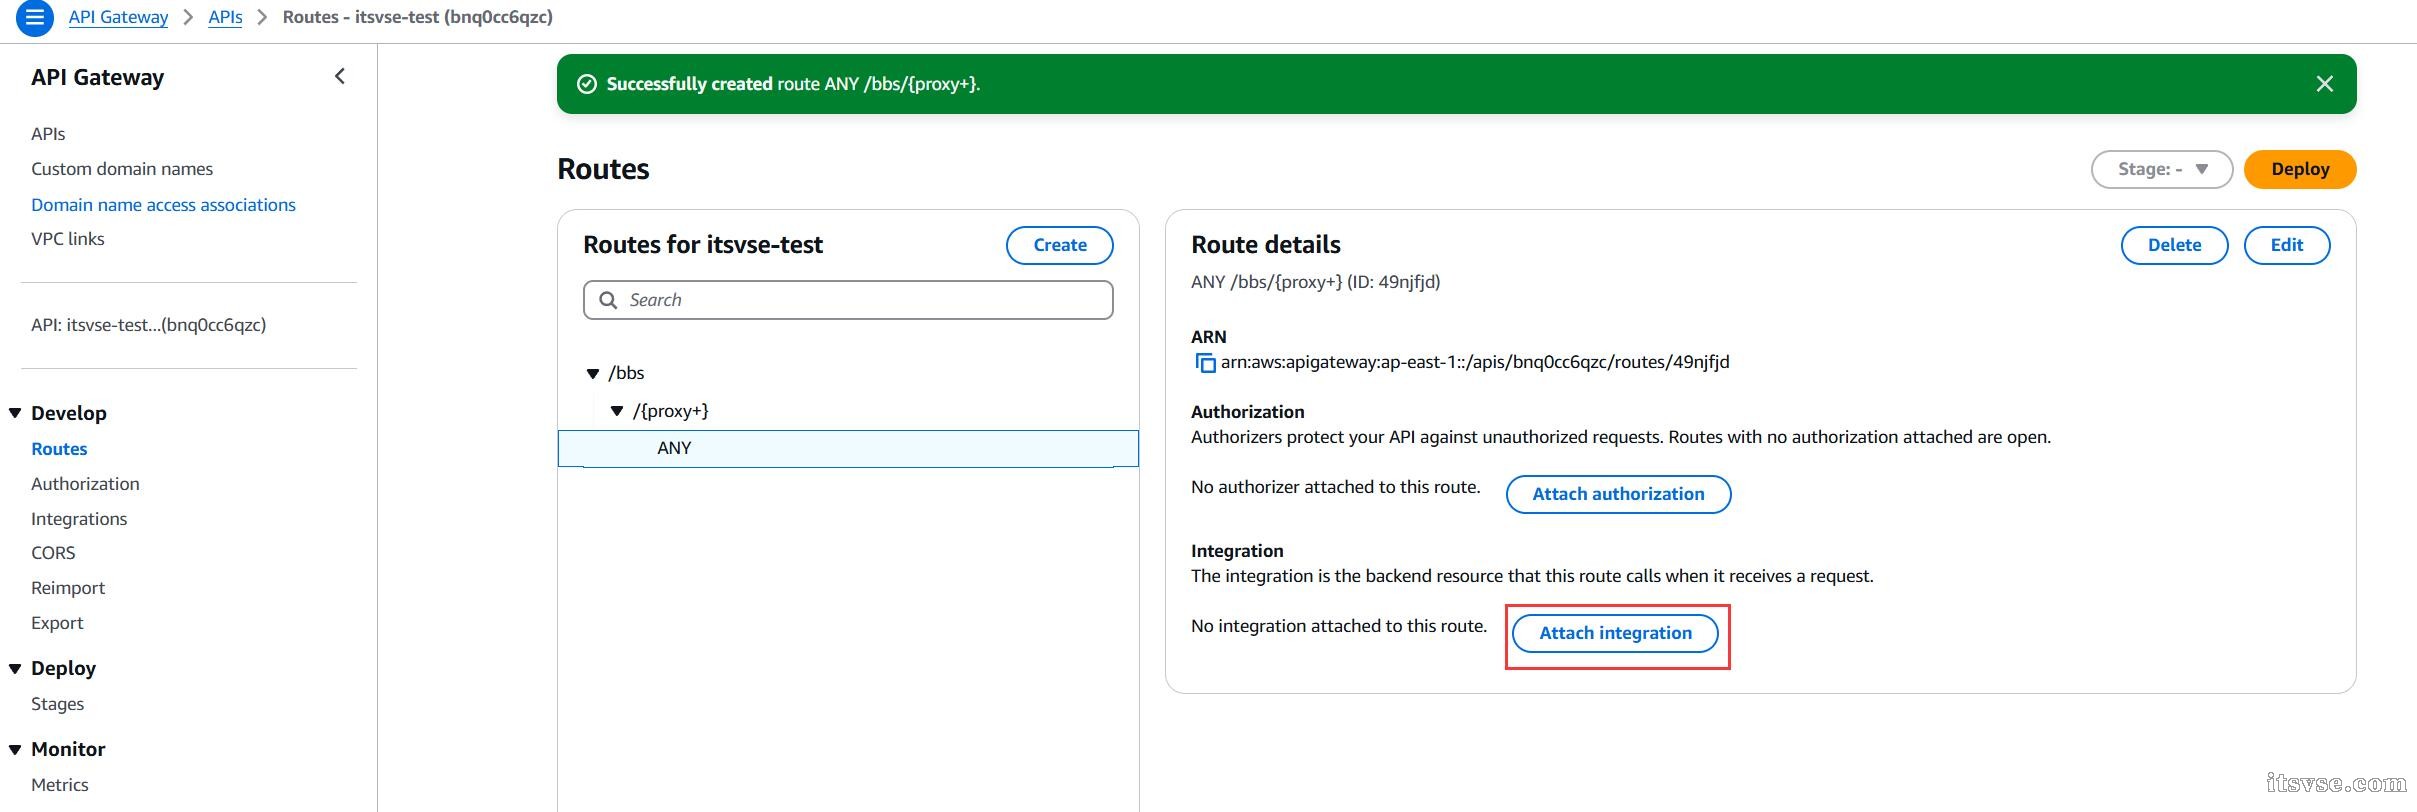Edit the selected route

click(x=2286, y=245)
